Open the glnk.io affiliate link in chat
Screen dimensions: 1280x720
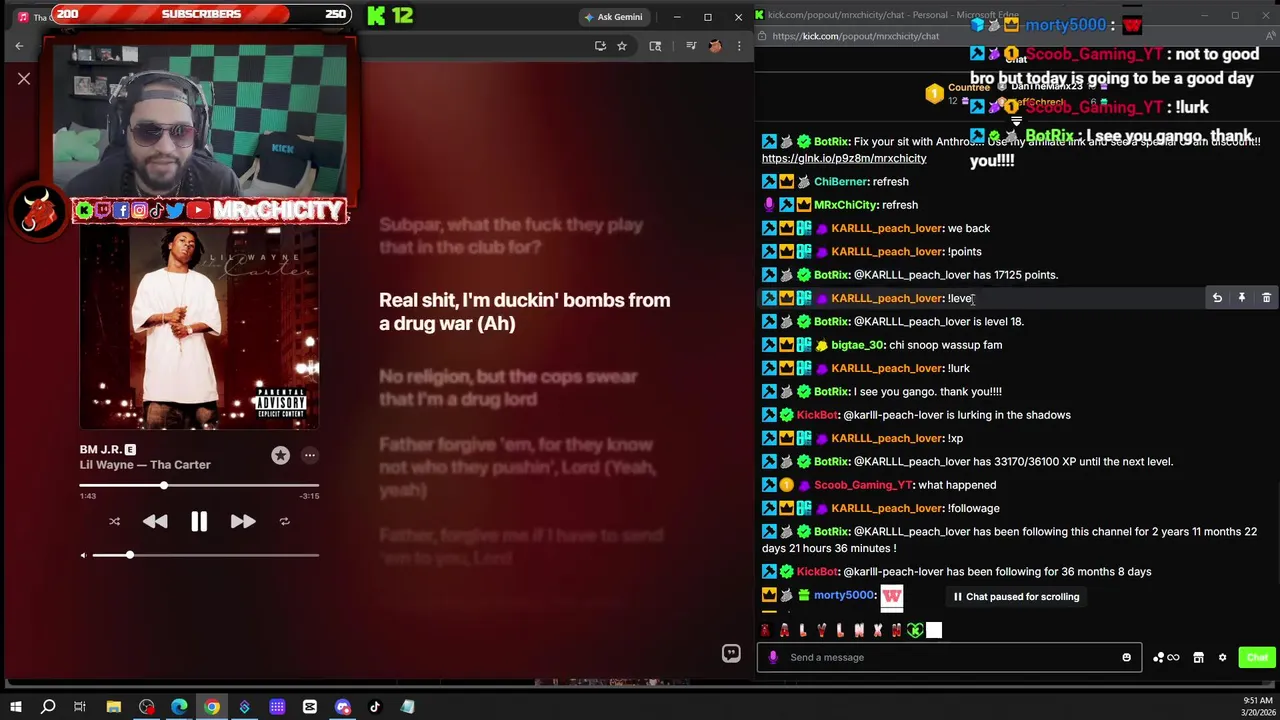point(844,158)
